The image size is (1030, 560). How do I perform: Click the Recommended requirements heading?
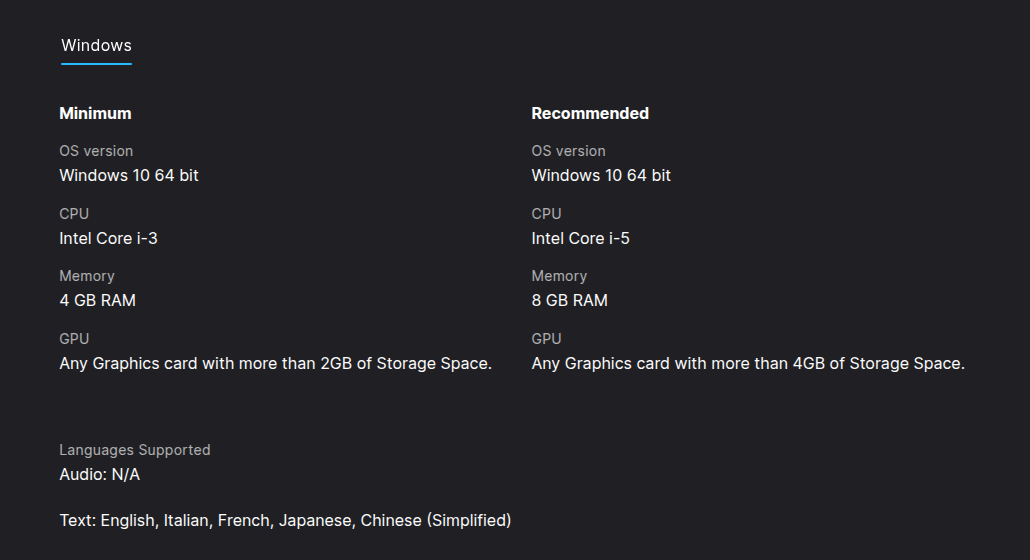(x=590, y=113)
